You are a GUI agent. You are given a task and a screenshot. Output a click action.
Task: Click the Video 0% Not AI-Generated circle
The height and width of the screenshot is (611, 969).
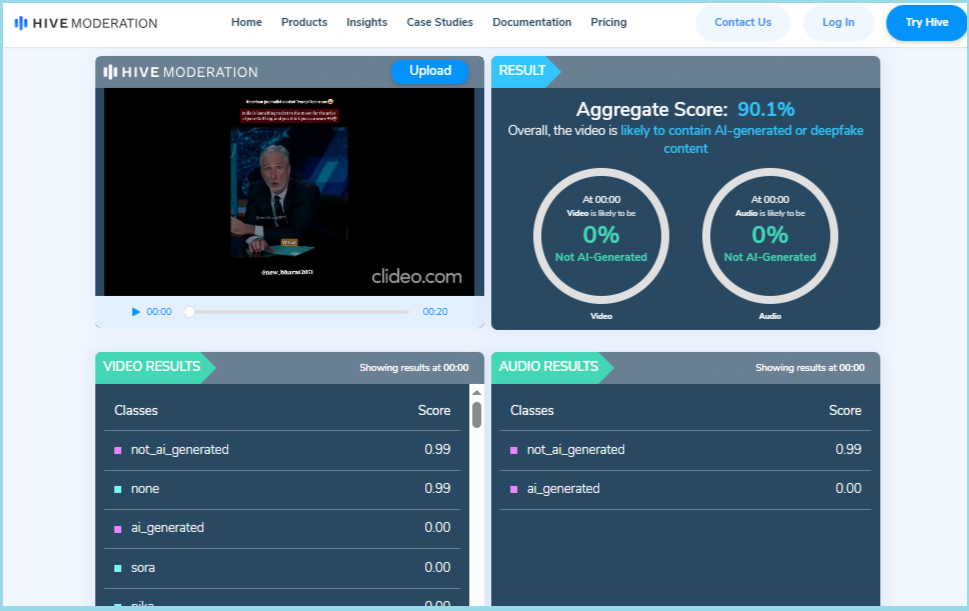pos(601,236)
